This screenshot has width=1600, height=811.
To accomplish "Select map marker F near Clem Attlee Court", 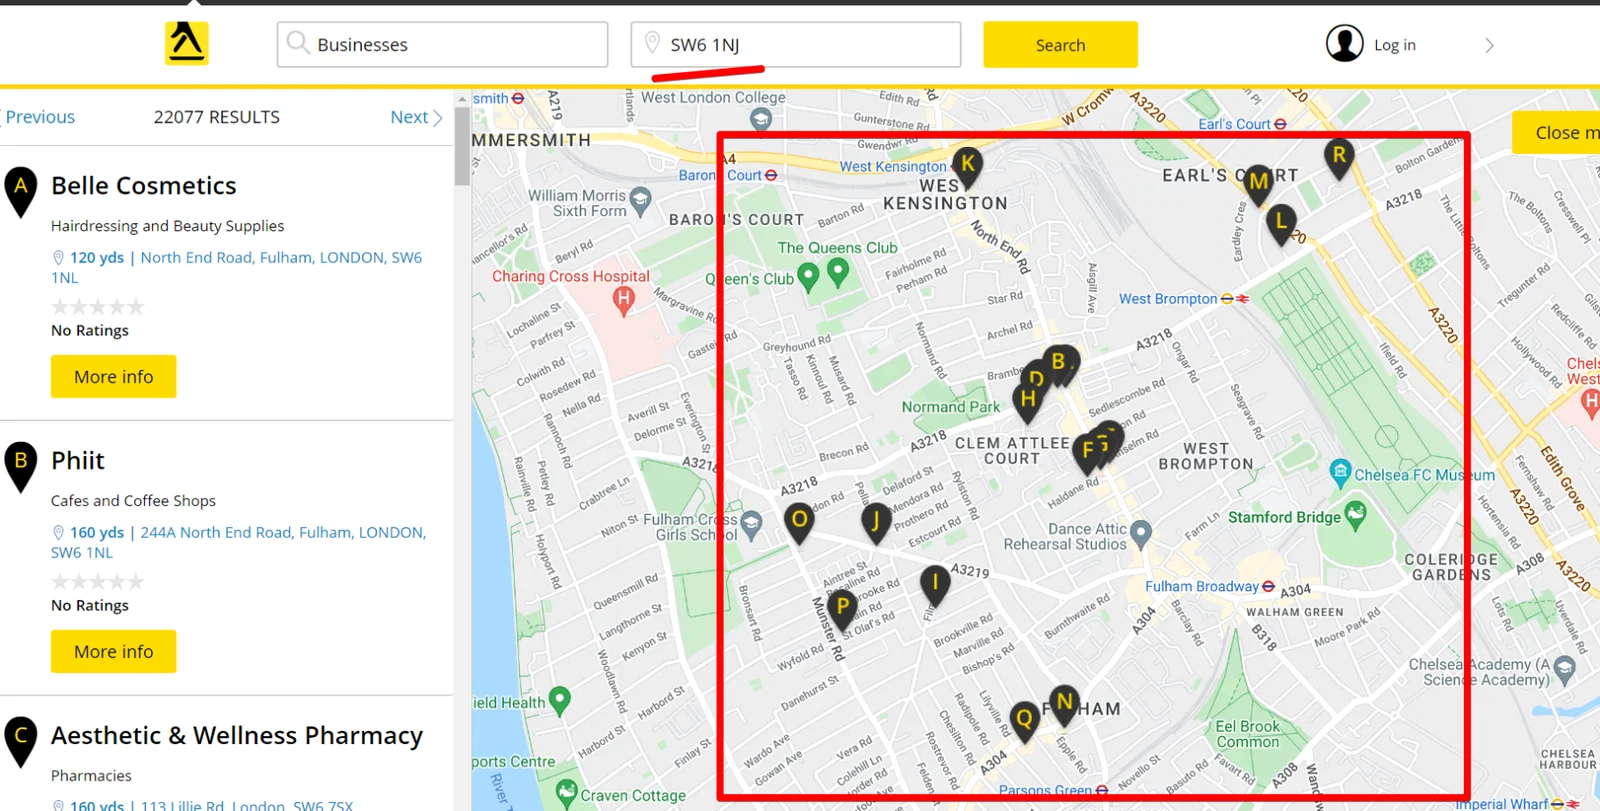I will click(1088, 454).
